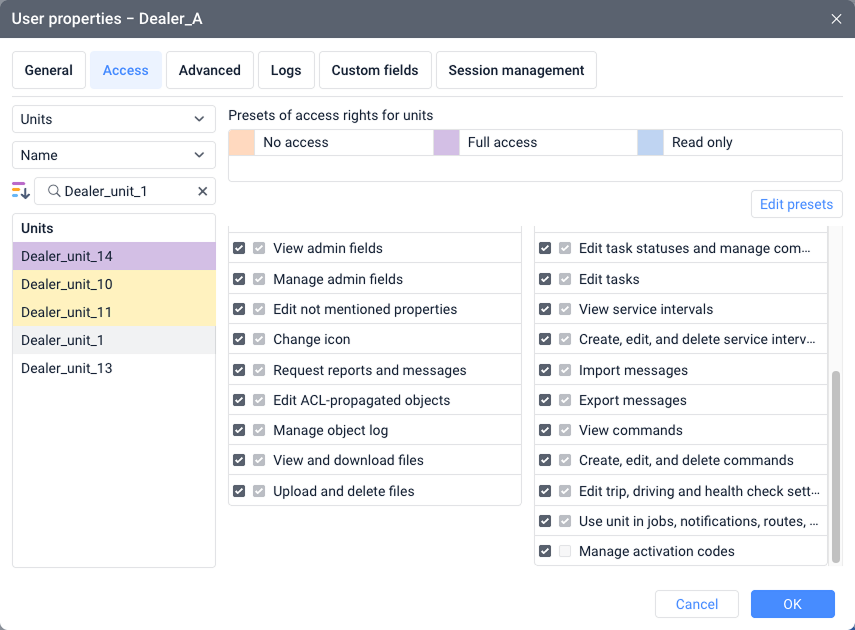Clear the Dealer_unit_1 search text
Image resolution: width=855 pixels, height=630 pixels.
tap(203, 191)
